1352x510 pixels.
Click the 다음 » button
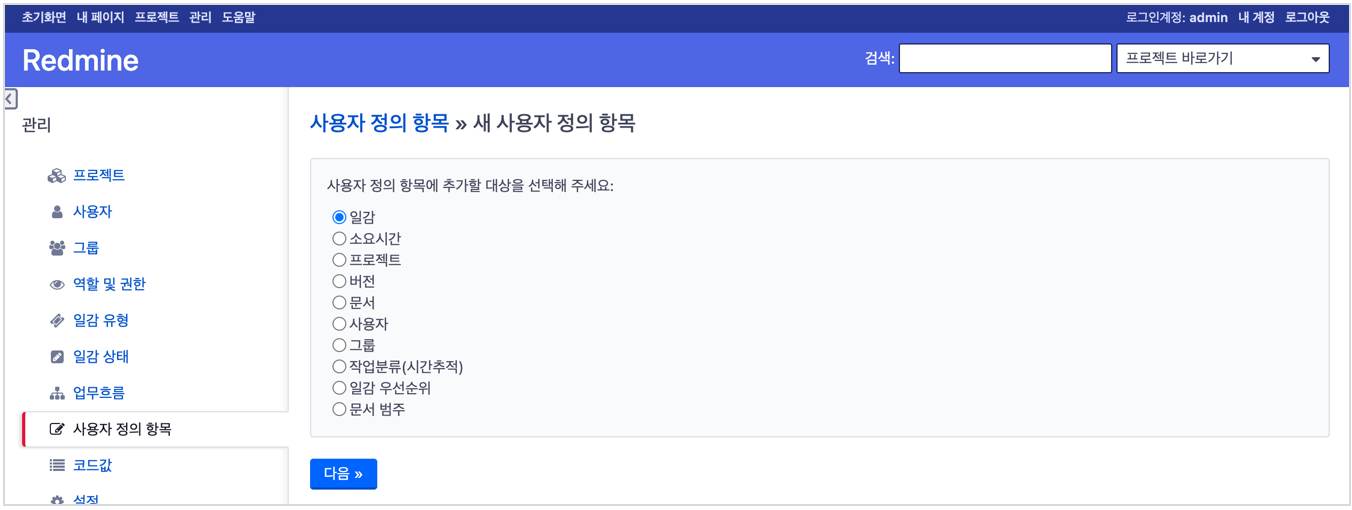click(x=343, y=474)
